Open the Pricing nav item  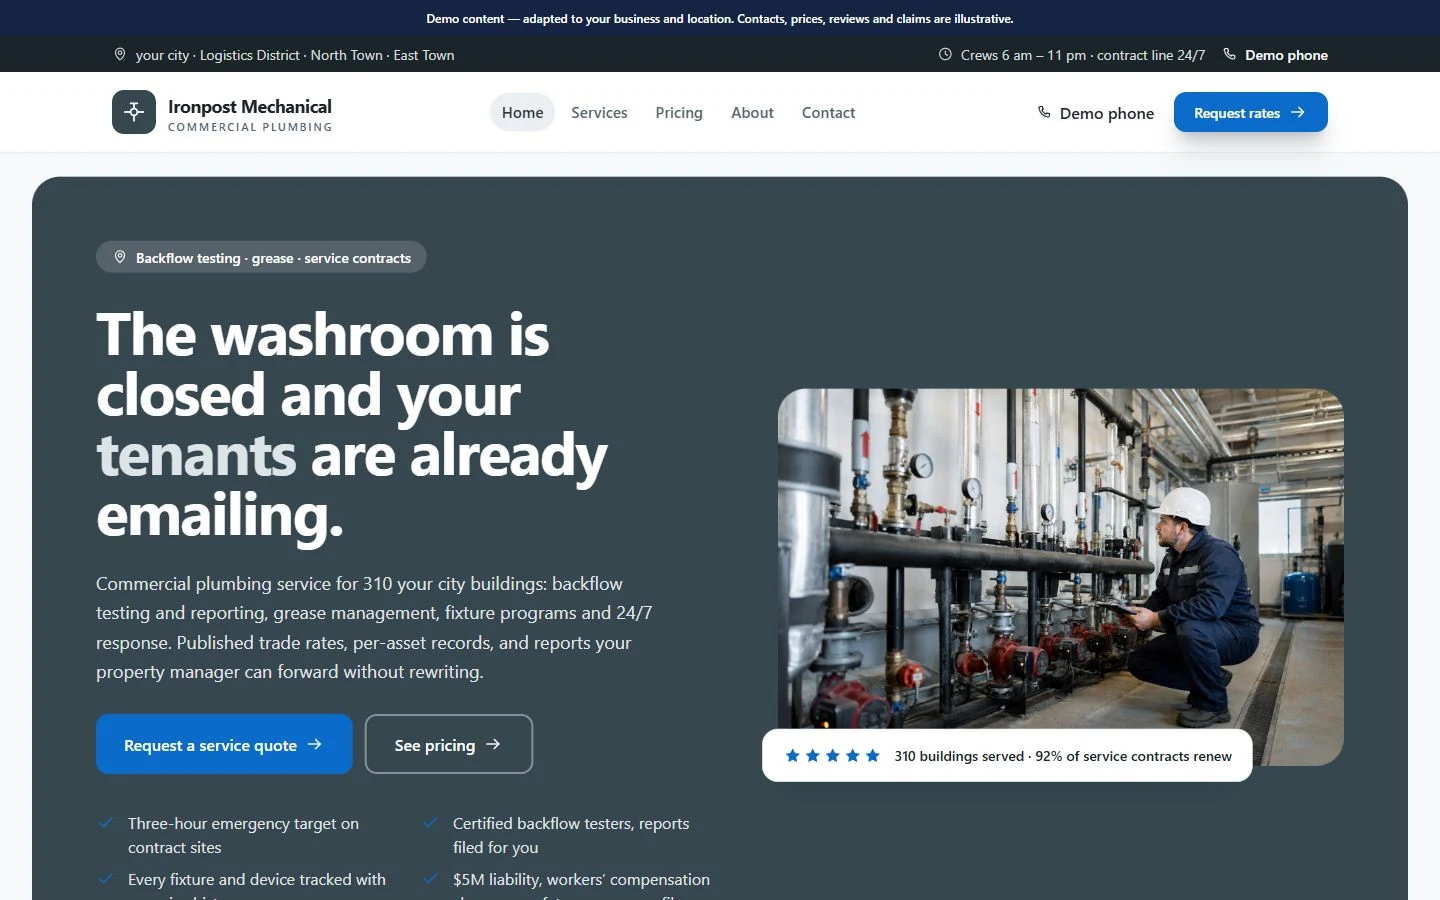pyautogui.click(x=679, y=112)
